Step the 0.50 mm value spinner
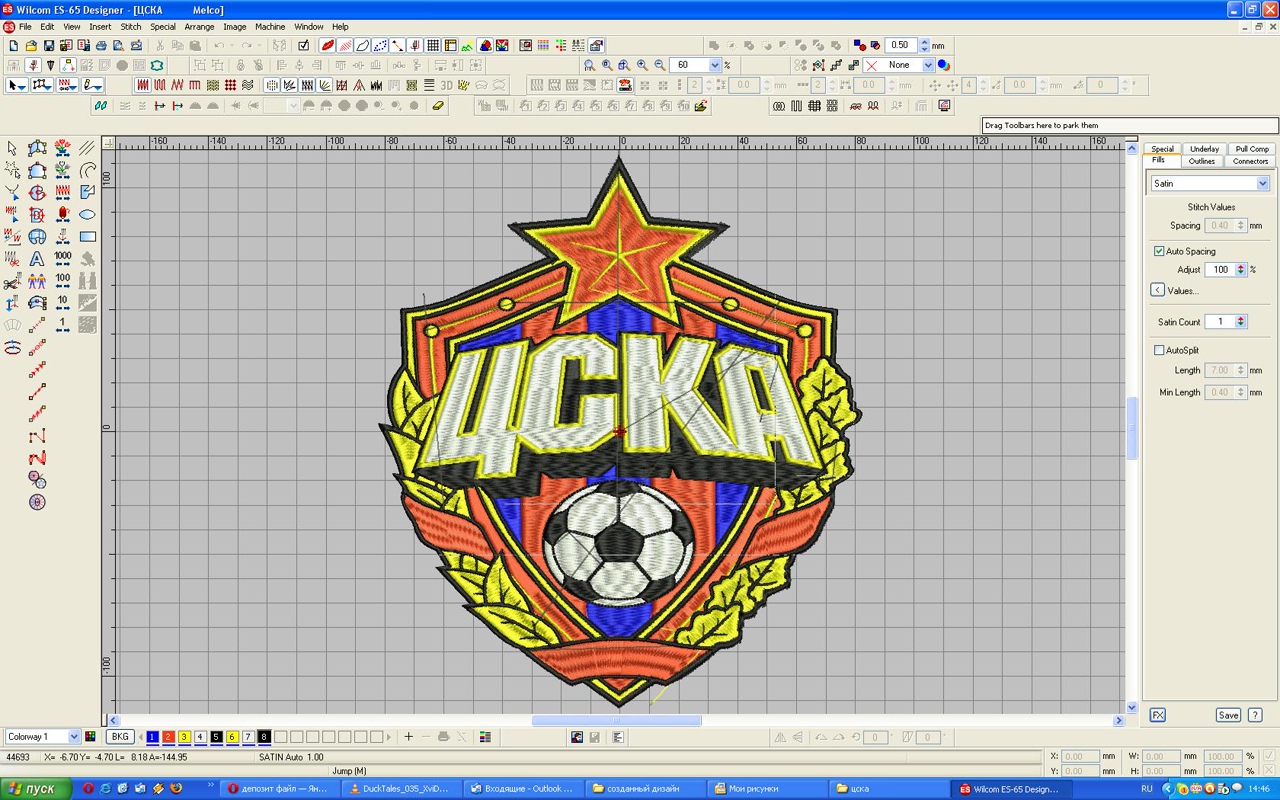Viewport: 1280px width, 800px height. point(924,46)
